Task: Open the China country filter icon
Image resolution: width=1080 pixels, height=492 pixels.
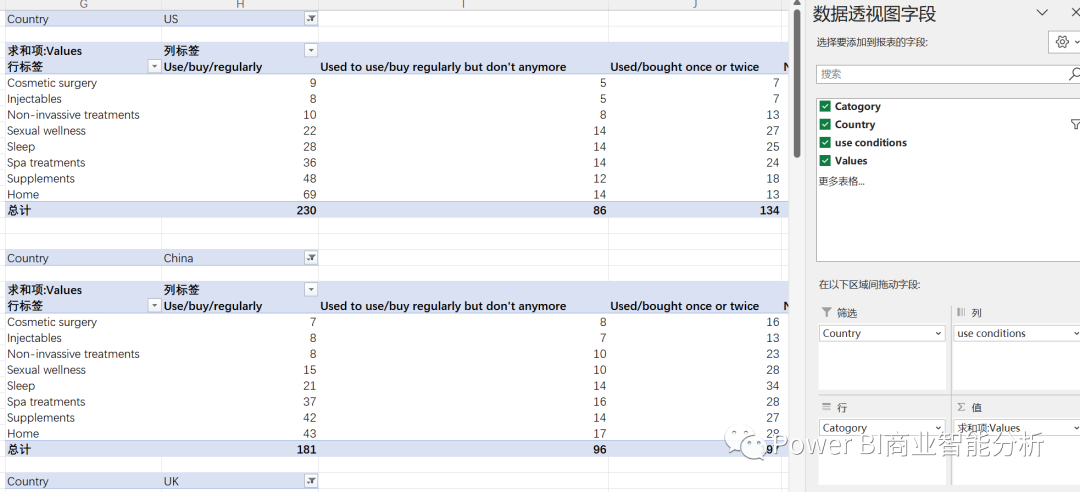Action: pyautogui.click(x=311, y=258)
